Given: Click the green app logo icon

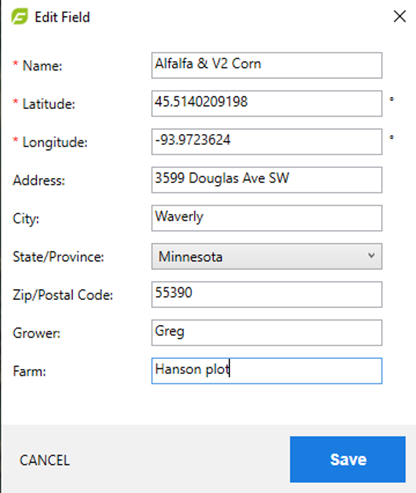Looking at the screenshot, I should [20, 17].
